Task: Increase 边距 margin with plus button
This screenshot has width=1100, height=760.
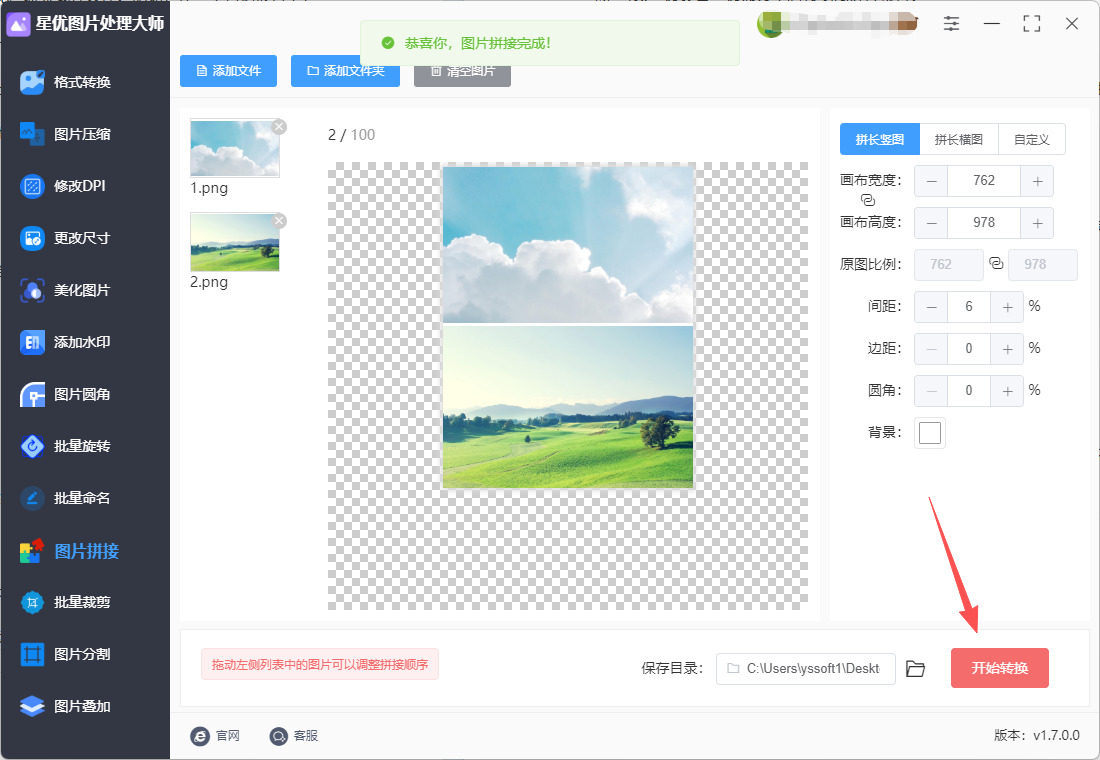Action: pyautogui.click(x=1007, y=349)
